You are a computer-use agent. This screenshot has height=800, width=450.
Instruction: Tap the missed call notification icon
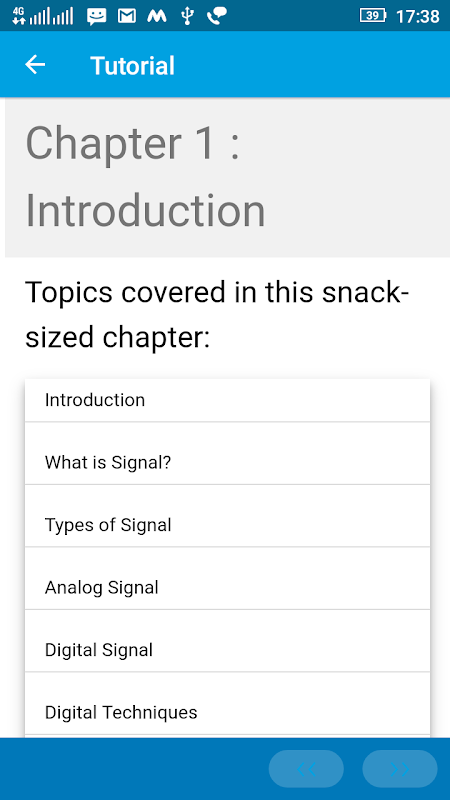tap(217, 16)
